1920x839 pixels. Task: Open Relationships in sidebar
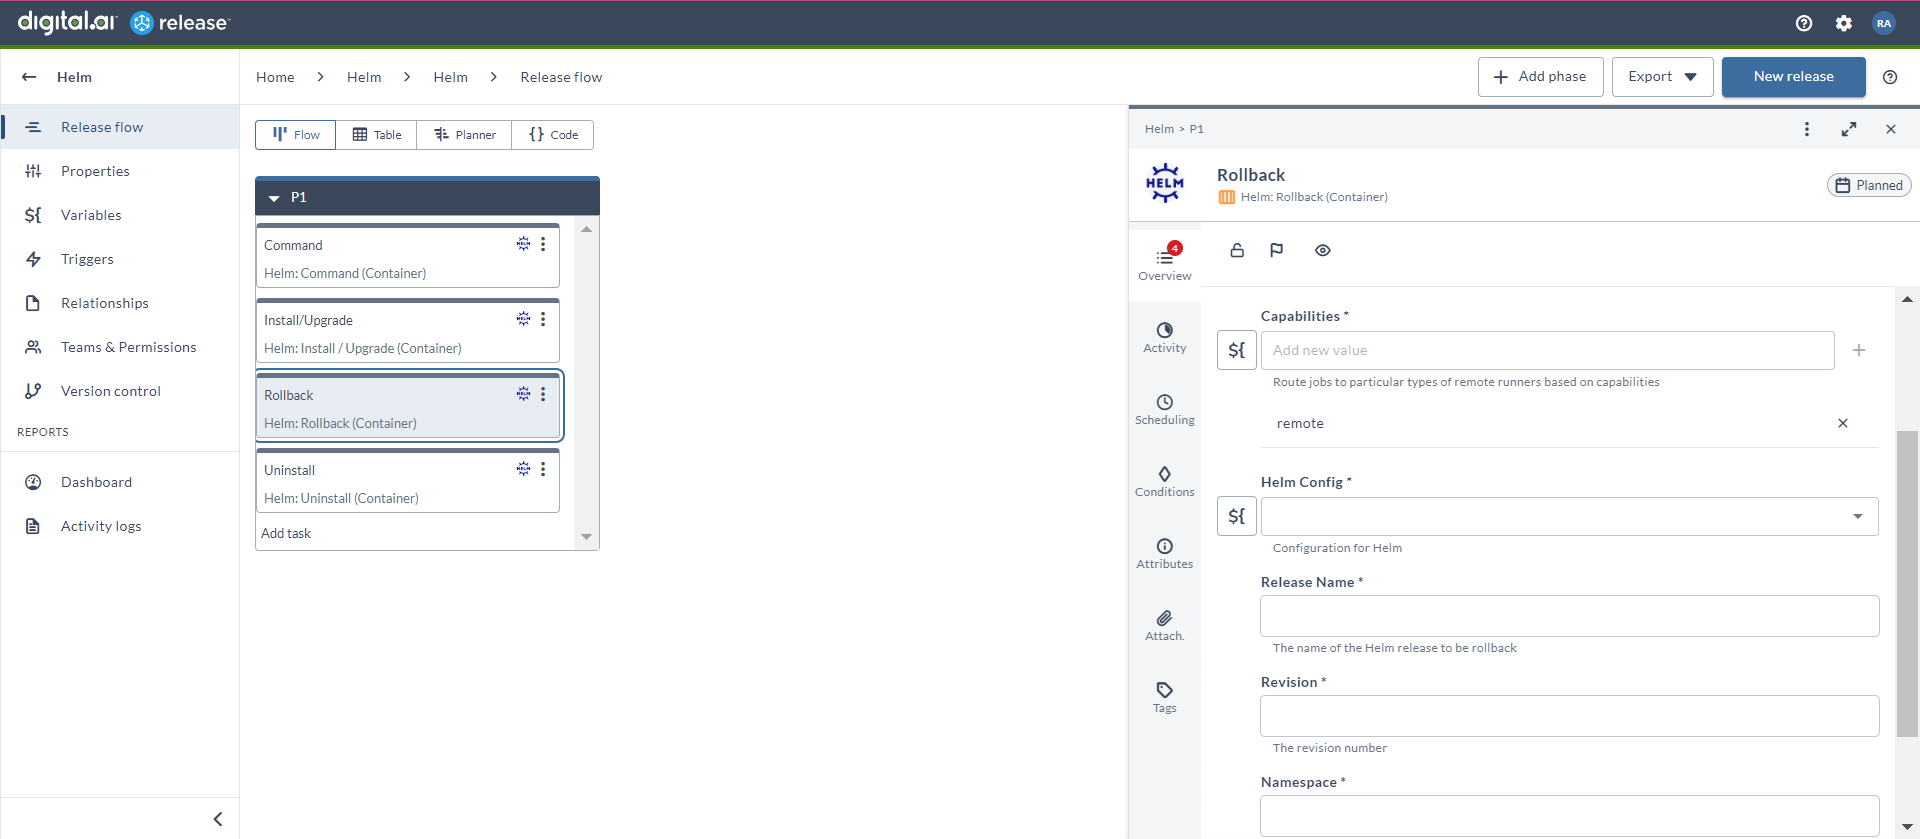120,303
